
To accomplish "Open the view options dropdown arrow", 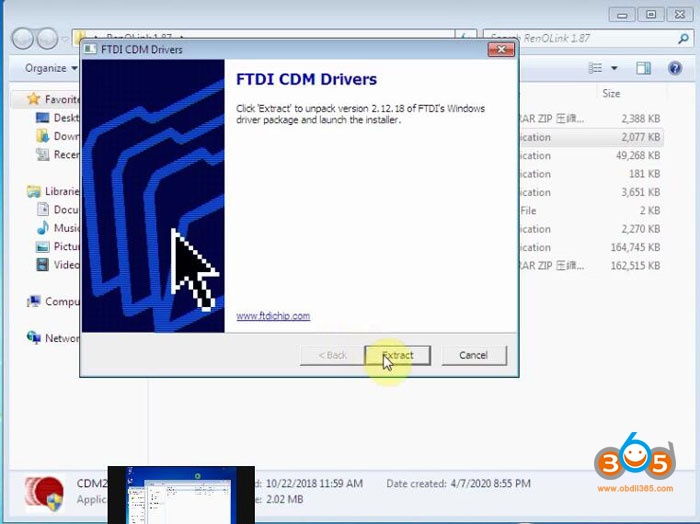I will point(614,68).
